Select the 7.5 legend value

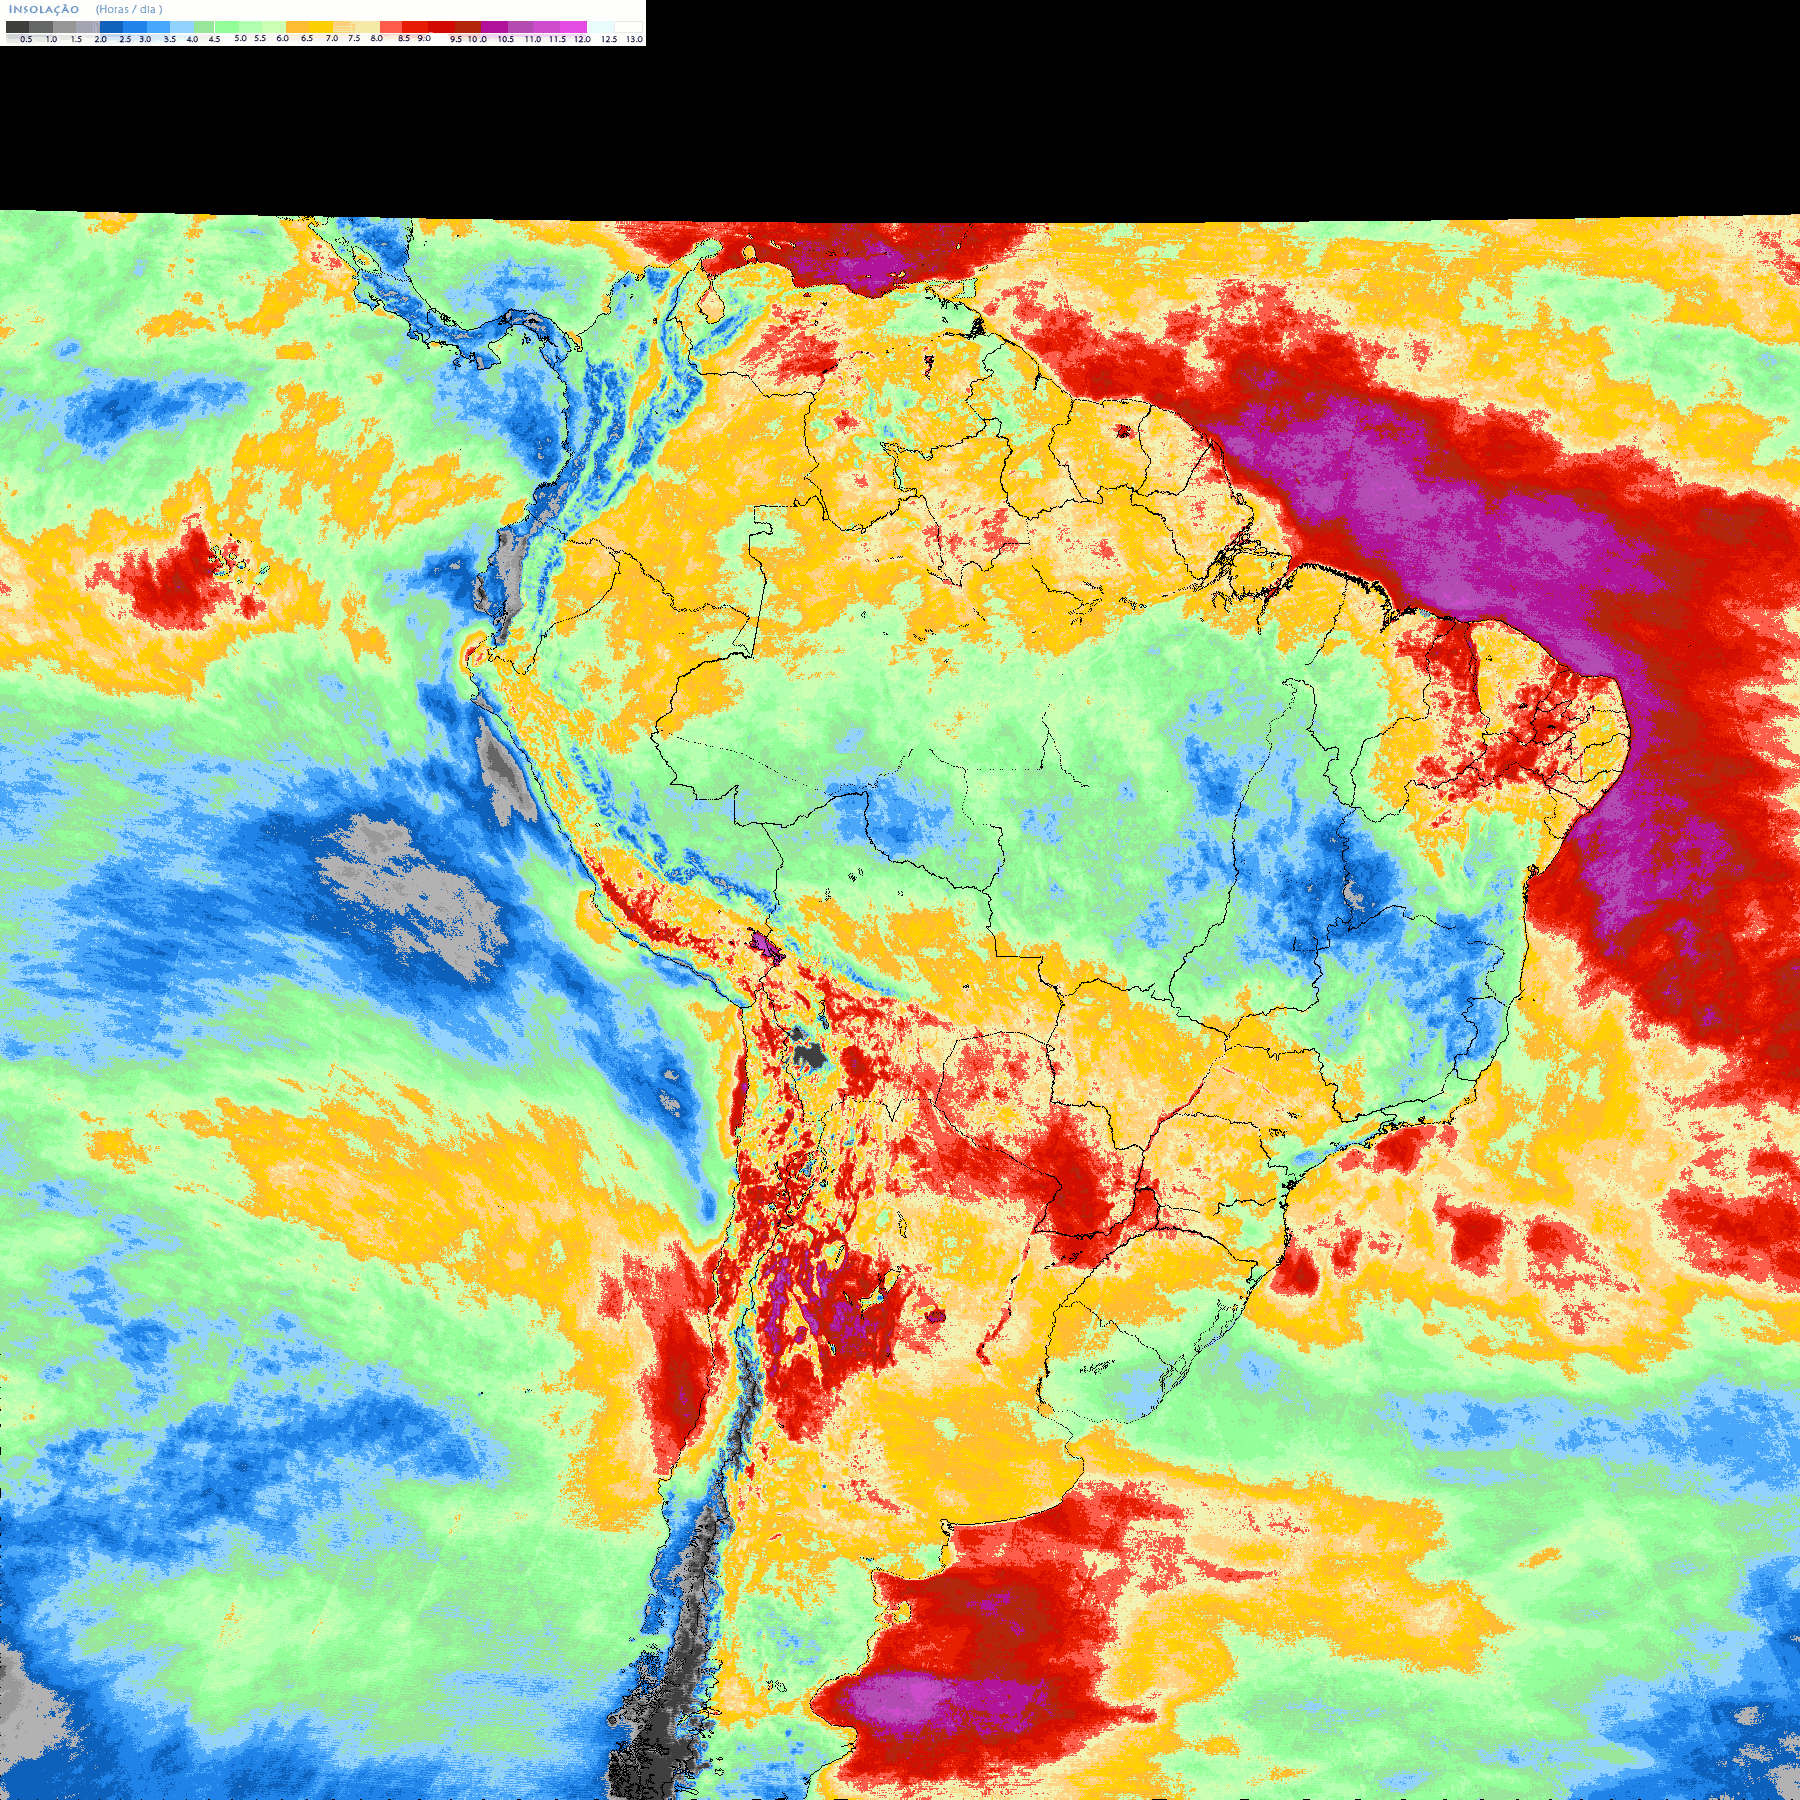click(354, 38)
